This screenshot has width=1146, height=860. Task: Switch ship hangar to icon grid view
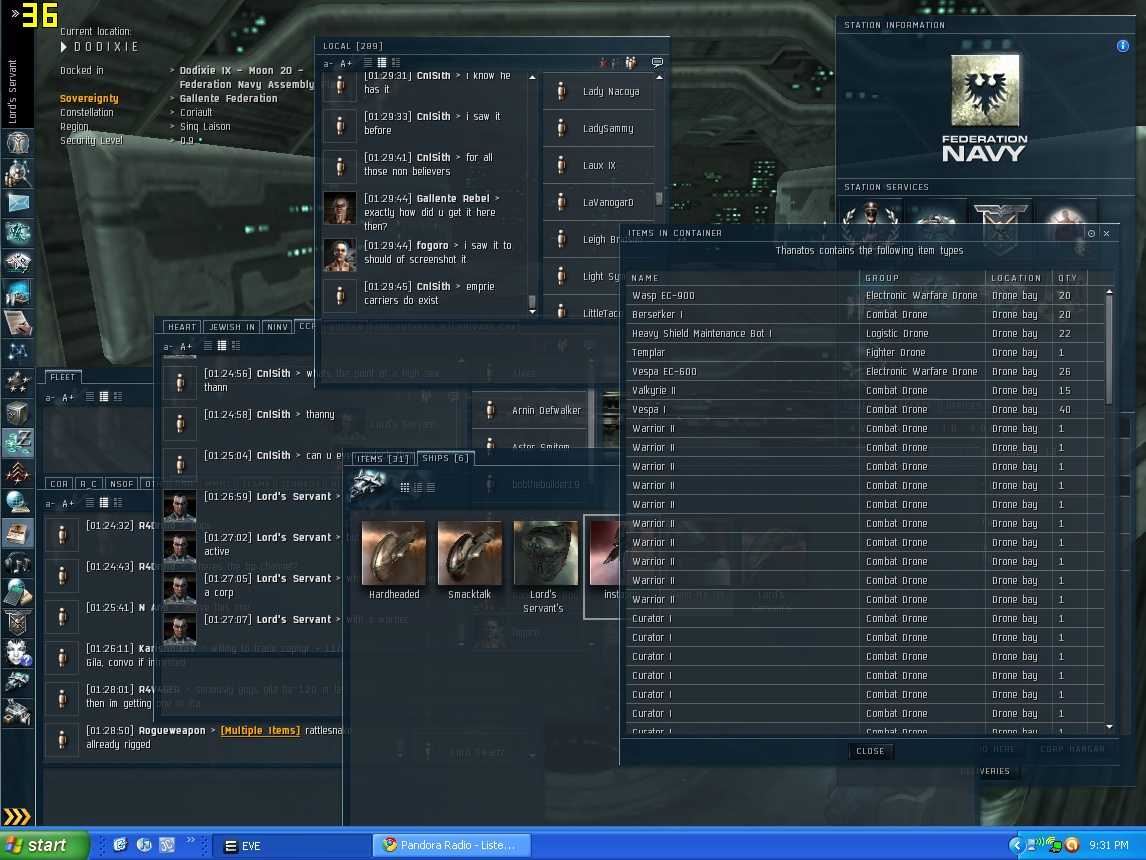point(404,487)
